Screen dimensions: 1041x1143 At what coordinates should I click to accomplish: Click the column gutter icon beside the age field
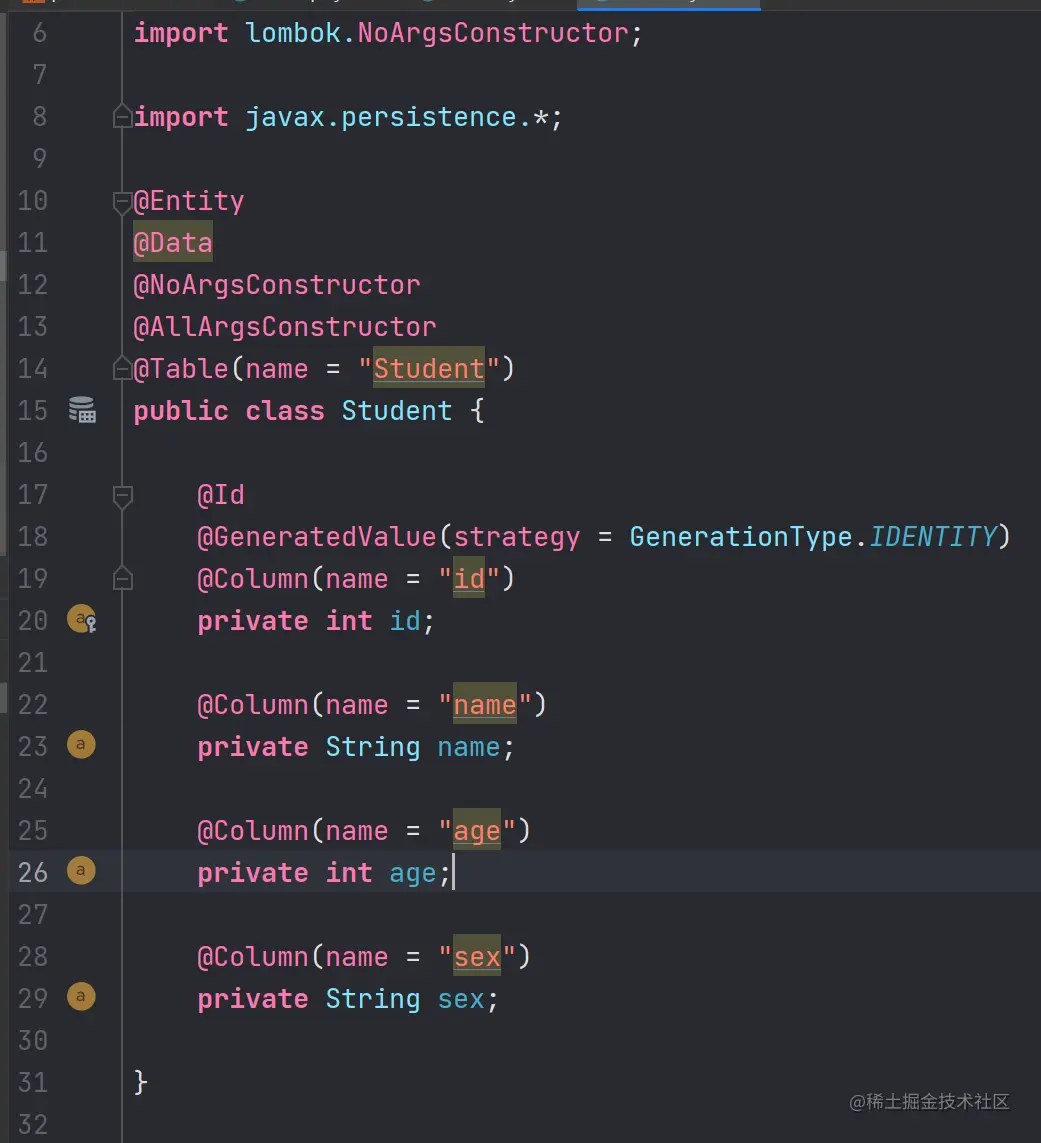click(81, 871)
